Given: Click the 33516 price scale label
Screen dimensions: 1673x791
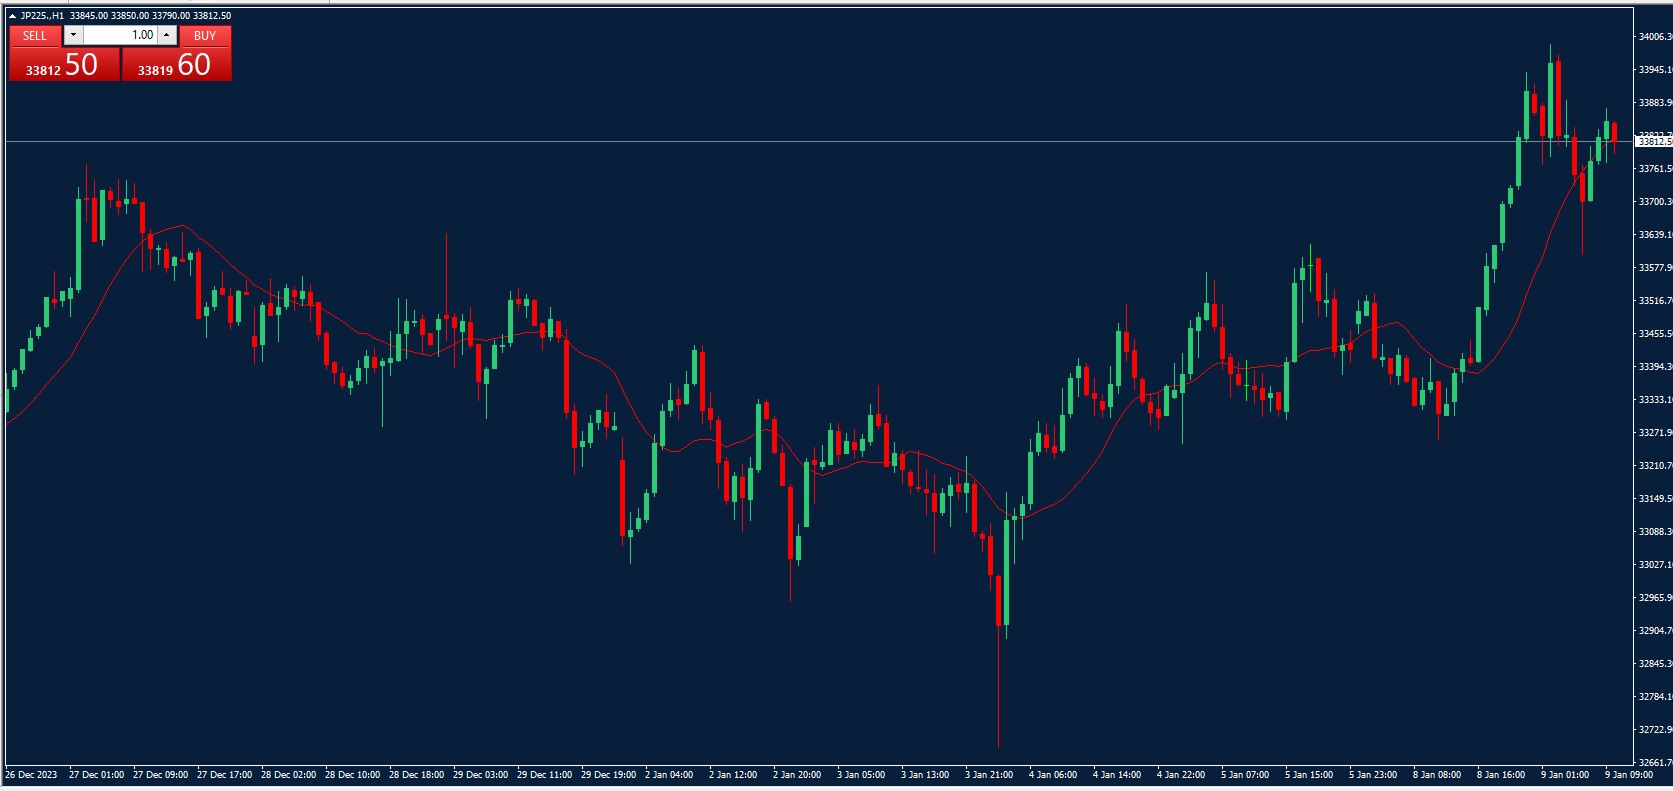Looking at the screenshot, I should click(1655, 301).
